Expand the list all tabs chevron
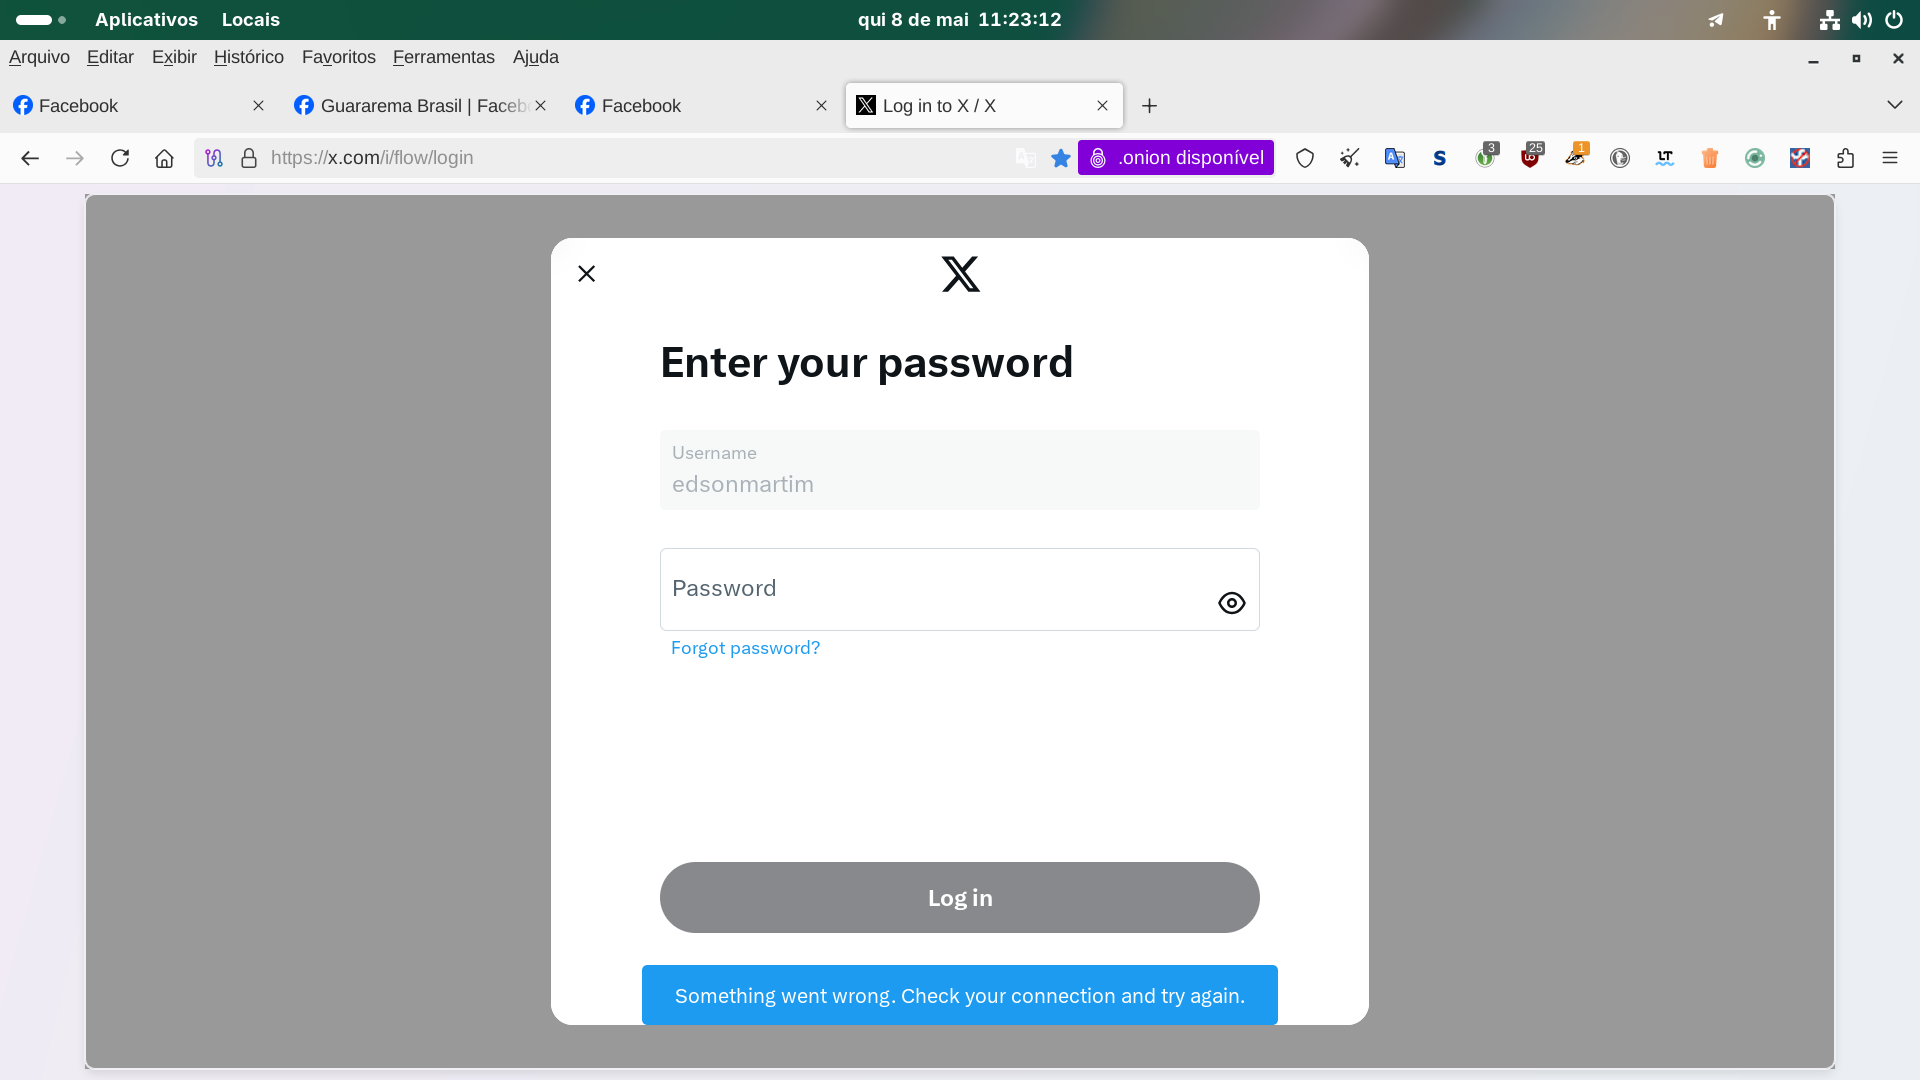Viewport: 1920px width, 1080px height. 1894,105
